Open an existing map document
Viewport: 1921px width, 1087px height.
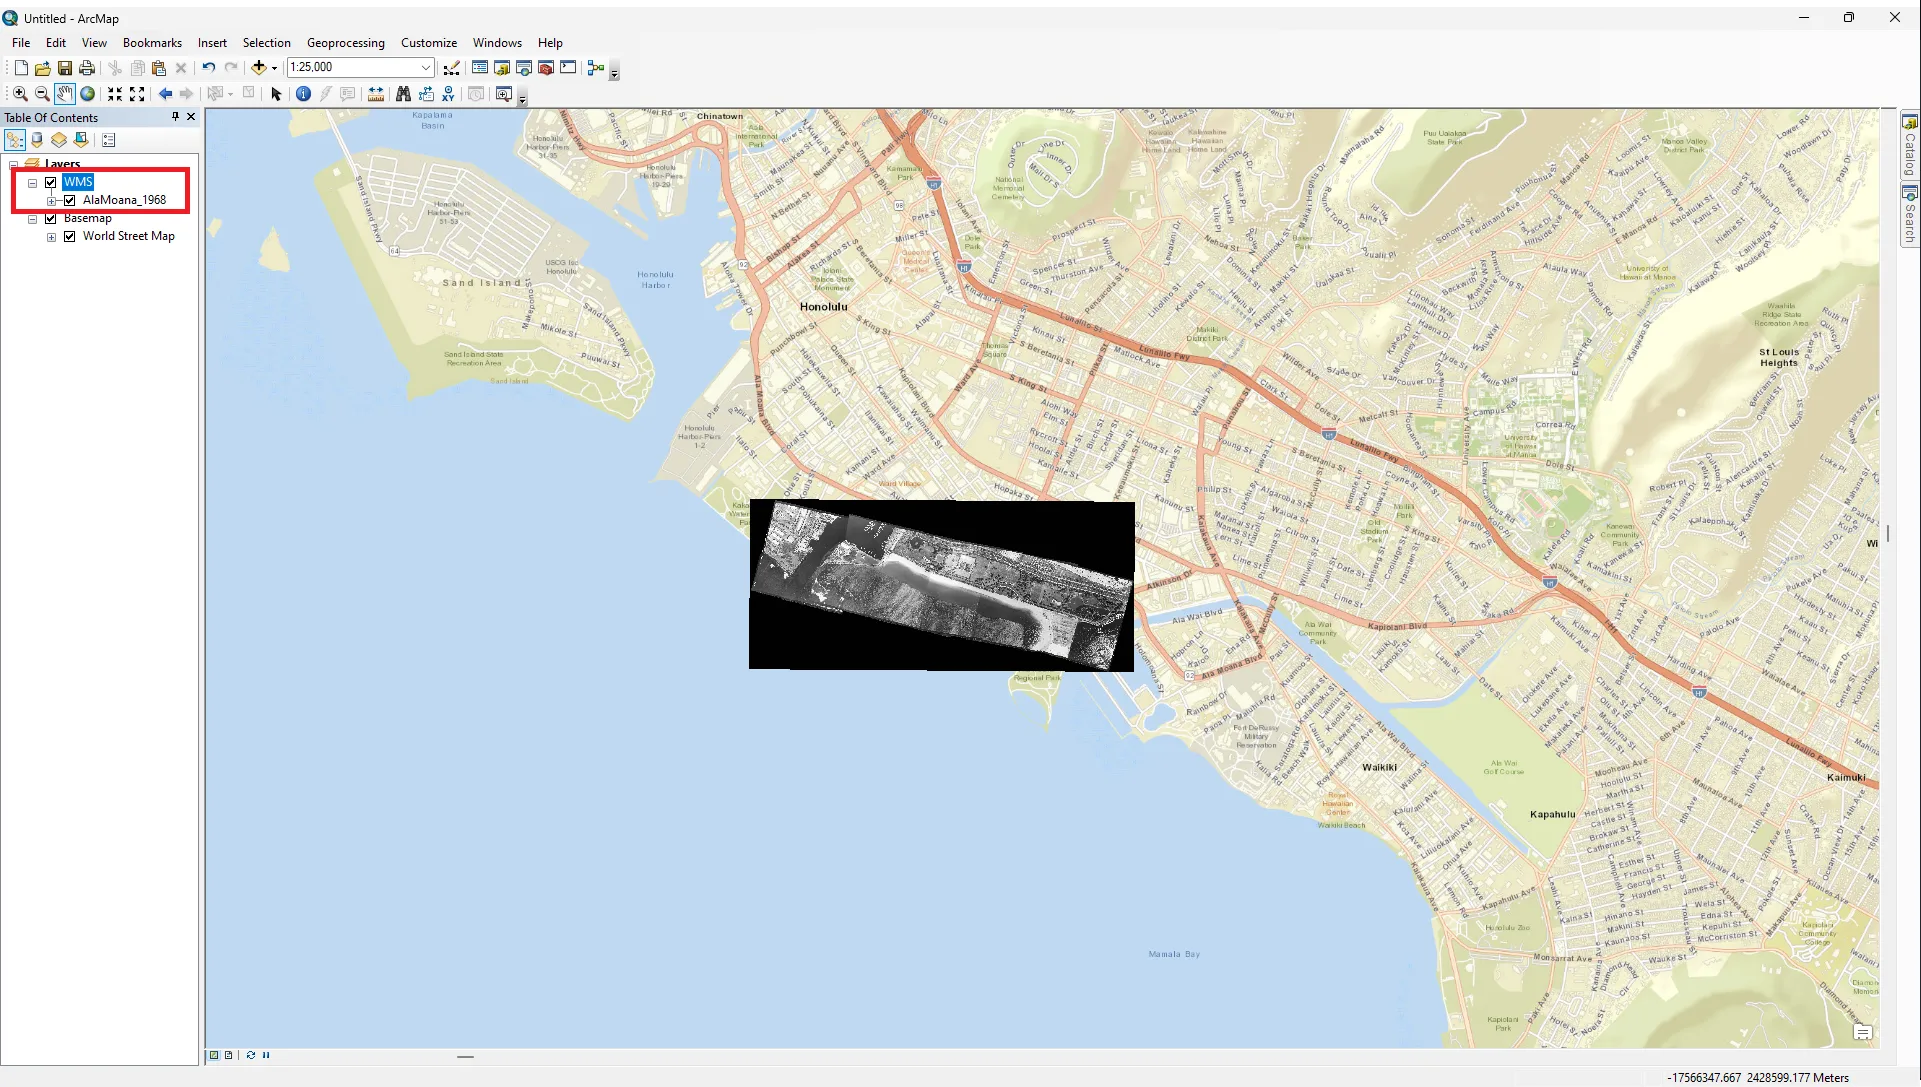[42, 68]
